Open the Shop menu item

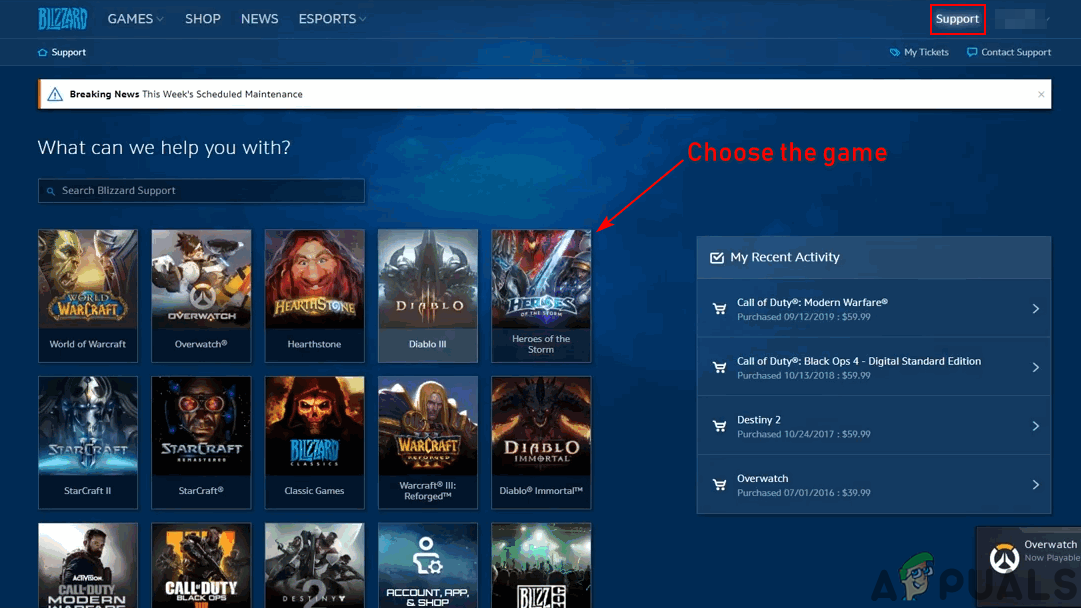(x=203, y=19)
